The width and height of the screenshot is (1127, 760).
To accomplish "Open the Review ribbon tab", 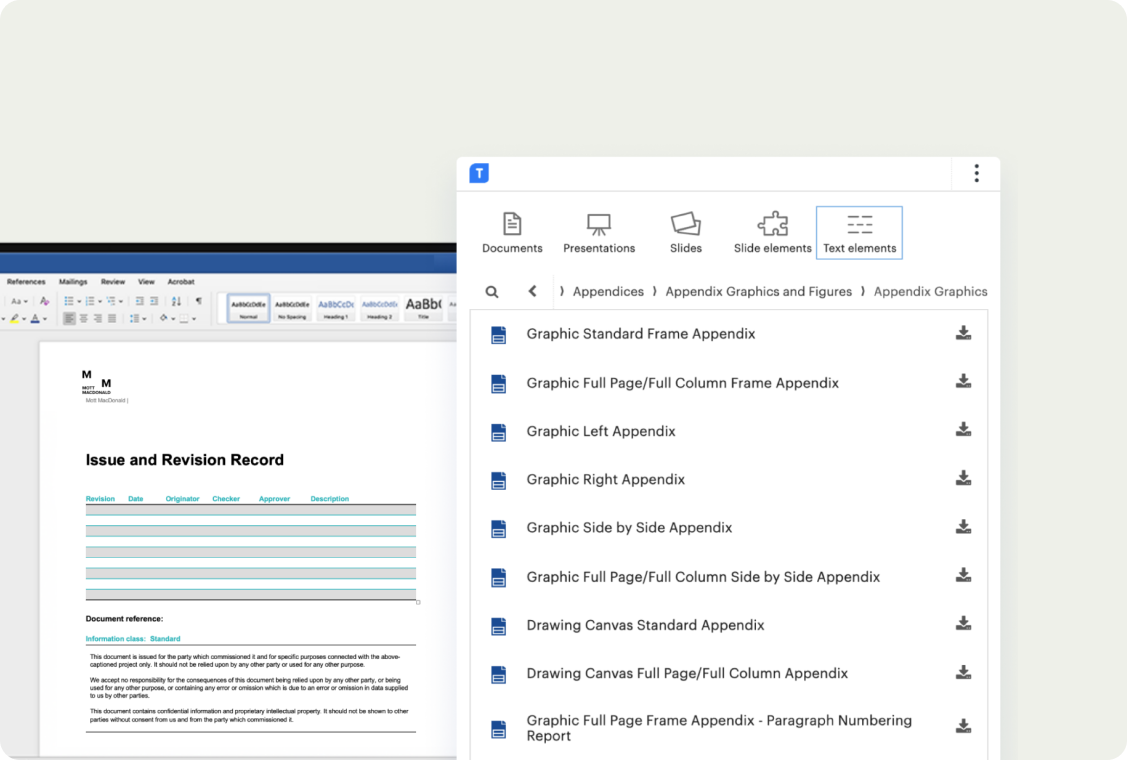I will pyautogui.click(x=113, y=282).
